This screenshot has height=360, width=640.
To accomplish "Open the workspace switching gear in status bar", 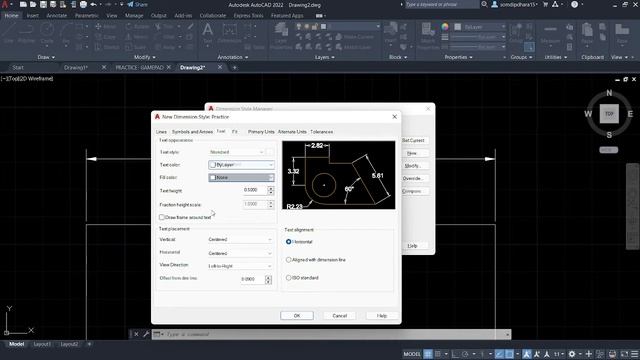I will 572,354.
